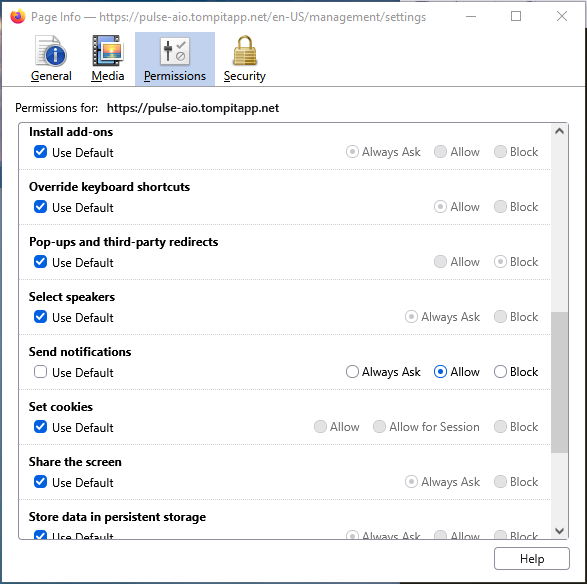Click the scrollbar up arrow
The height and width of the screenshot is (584, 587).
(559, 131)
